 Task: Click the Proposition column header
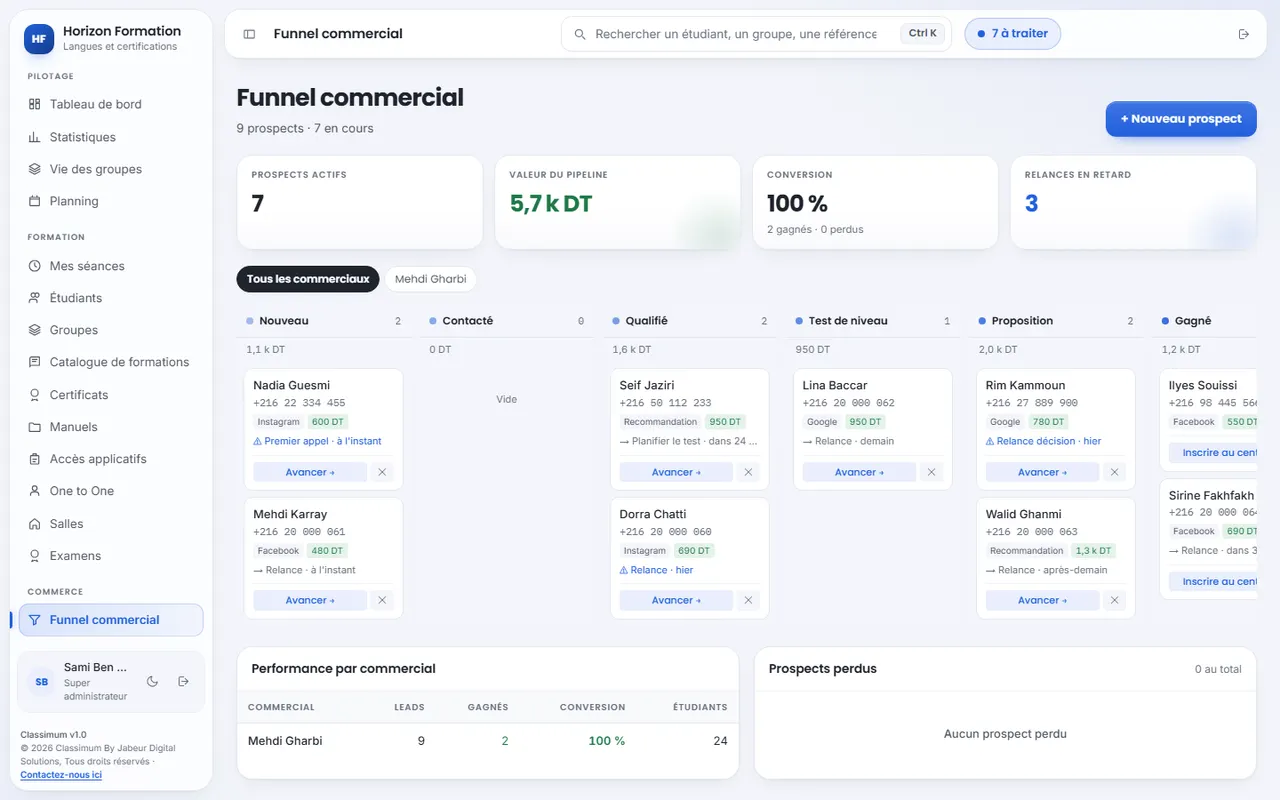tap(1055, 321)
